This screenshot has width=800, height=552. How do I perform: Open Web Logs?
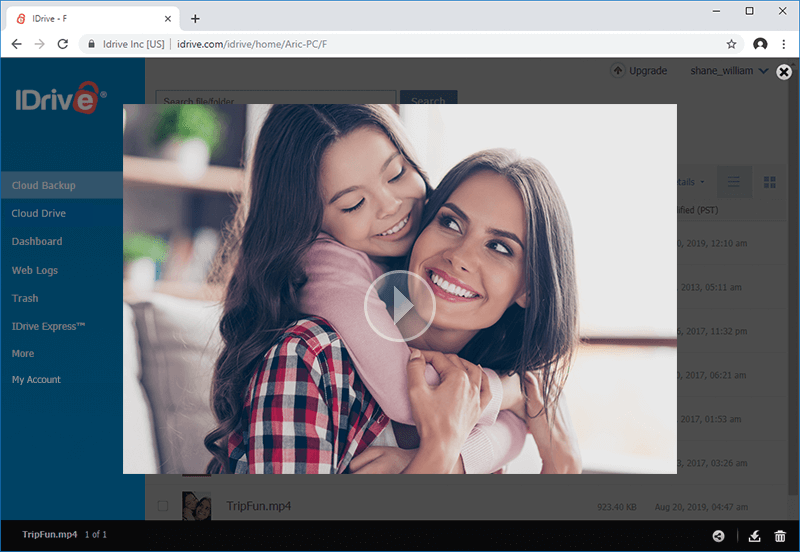(x=35, y=270)
